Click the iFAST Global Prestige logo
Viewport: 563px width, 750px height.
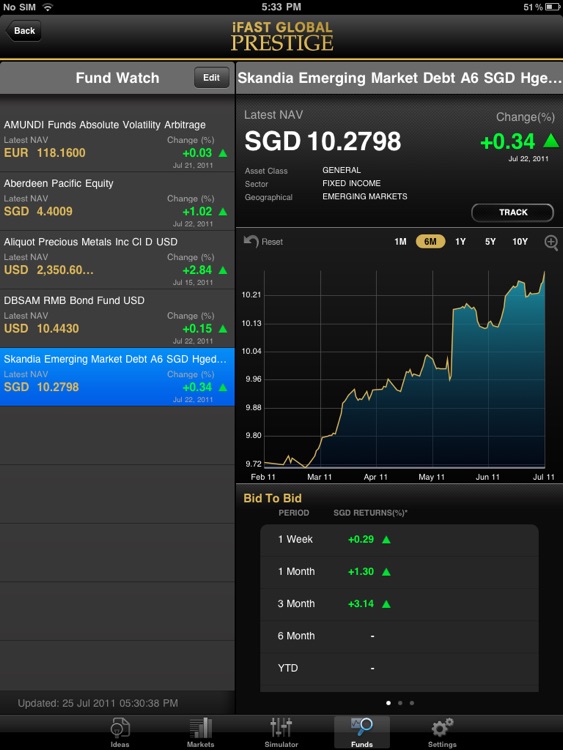(282, 37)
